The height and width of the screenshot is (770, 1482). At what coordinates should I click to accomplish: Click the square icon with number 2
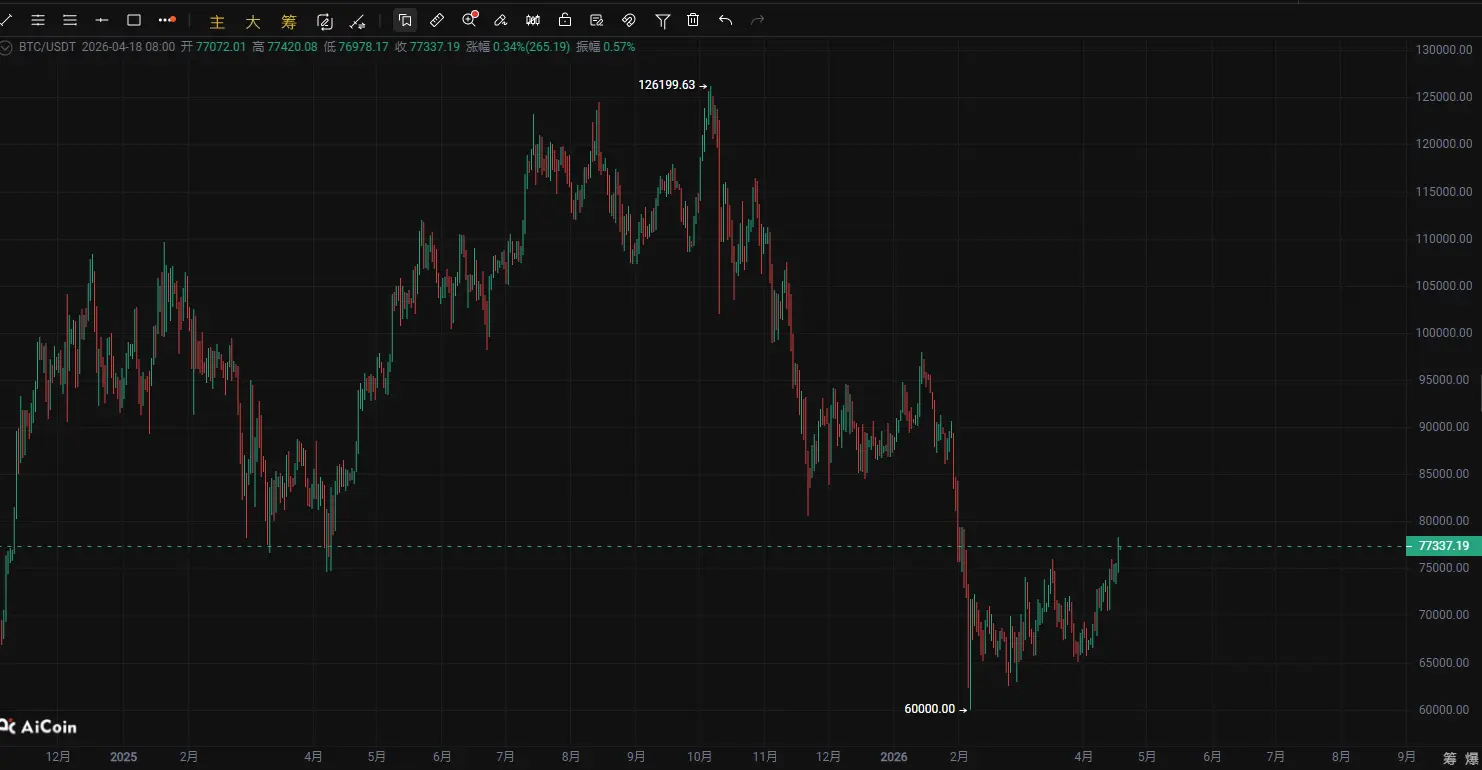pyautogui.click(x=325, y=21)
